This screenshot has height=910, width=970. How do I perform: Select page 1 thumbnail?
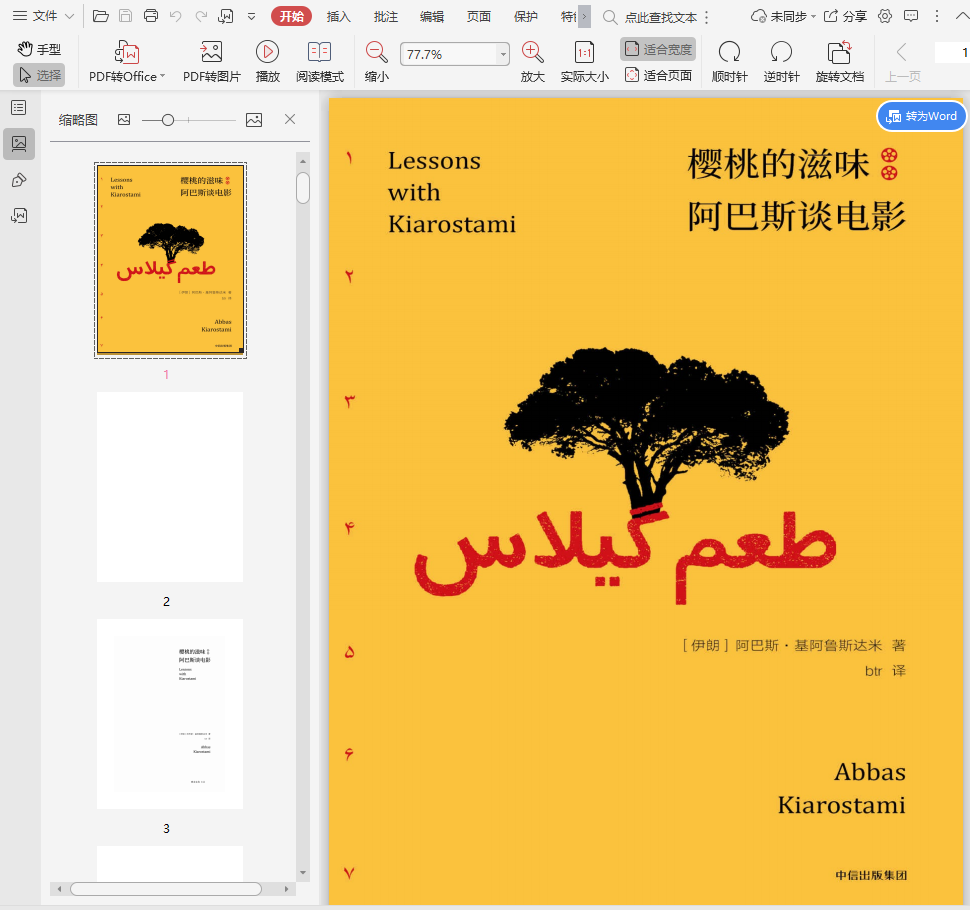(x=170, y=260)
